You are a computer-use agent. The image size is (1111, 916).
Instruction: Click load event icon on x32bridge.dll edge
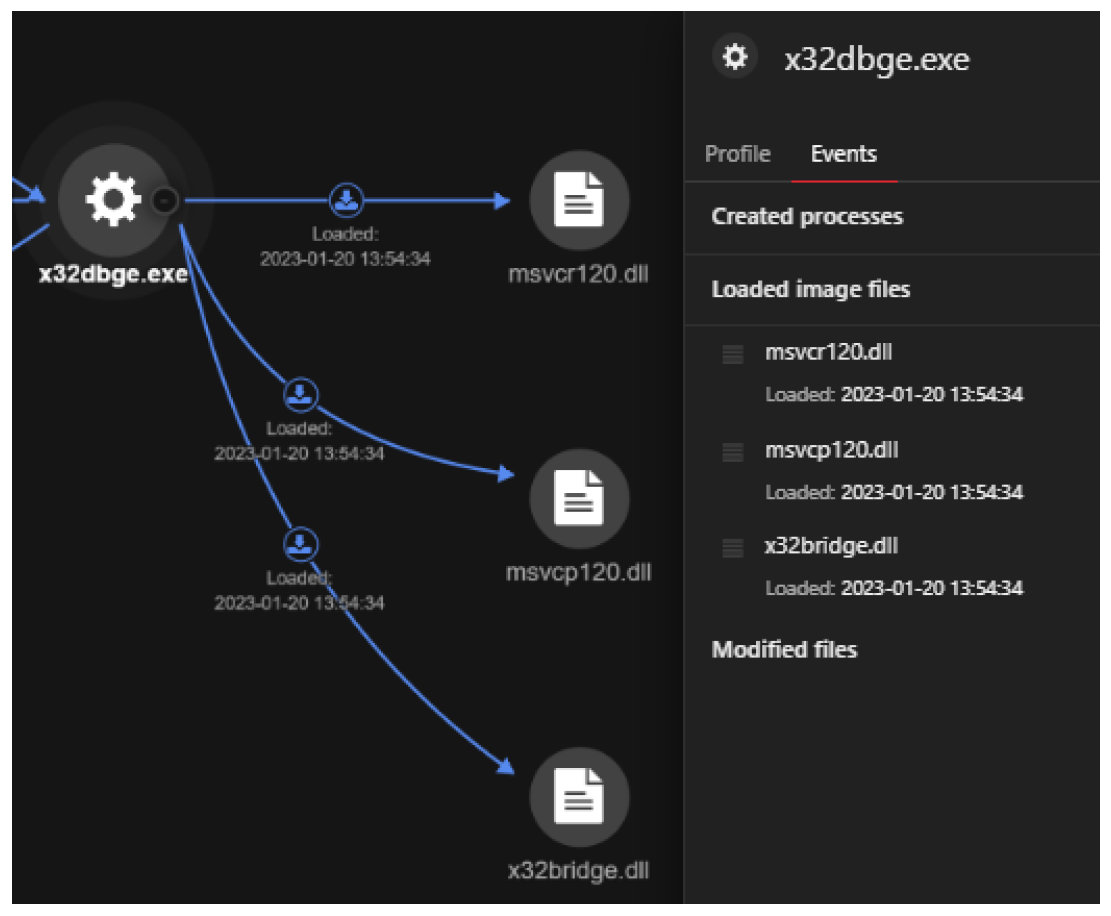coord(302,545)
